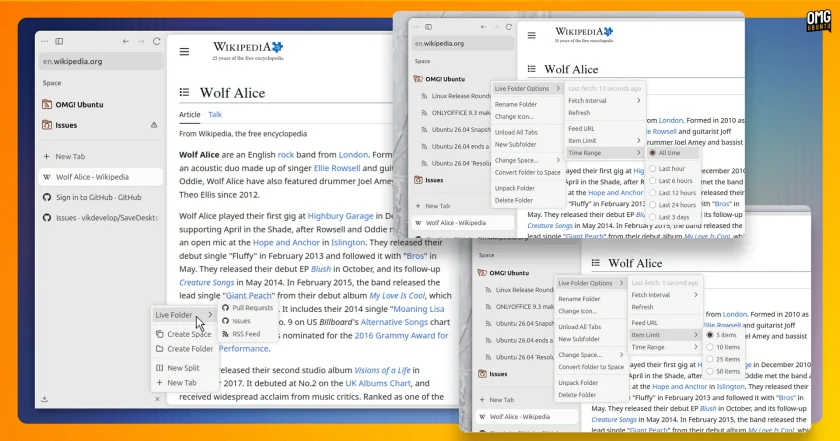Screen dimensions: 840x441
Task: Expand 'Live Folder' submenu in left window
Action: (x=184, y=315)
